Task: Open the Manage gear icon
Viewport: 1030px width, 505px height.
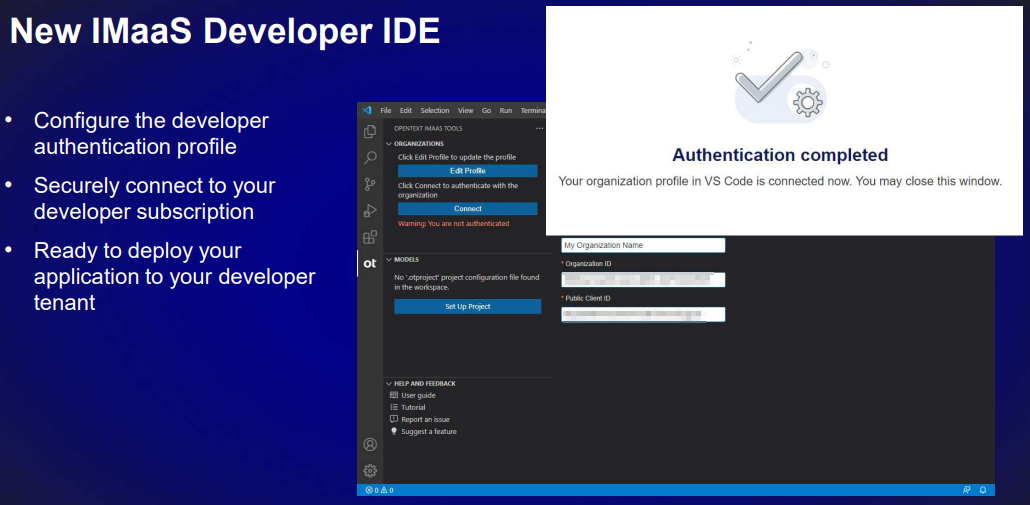Action: [x=370, y=470]
